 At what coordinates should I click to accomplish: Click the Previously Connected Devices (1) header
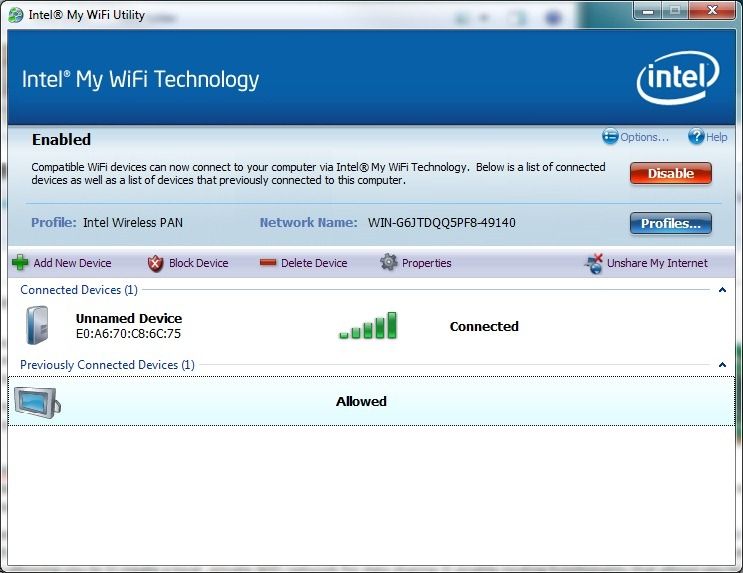click(x=107, y=364)
